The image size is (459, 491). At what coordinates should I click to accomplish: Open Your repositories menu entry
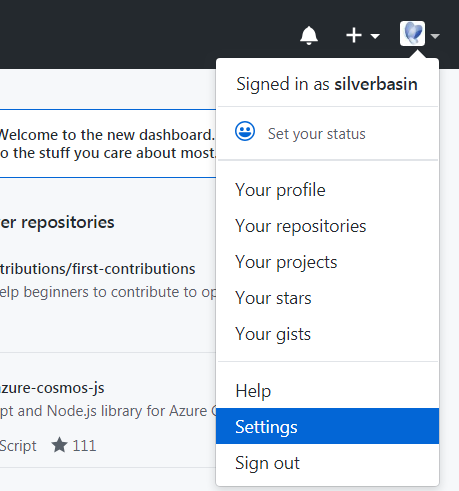tap(327, 226)
